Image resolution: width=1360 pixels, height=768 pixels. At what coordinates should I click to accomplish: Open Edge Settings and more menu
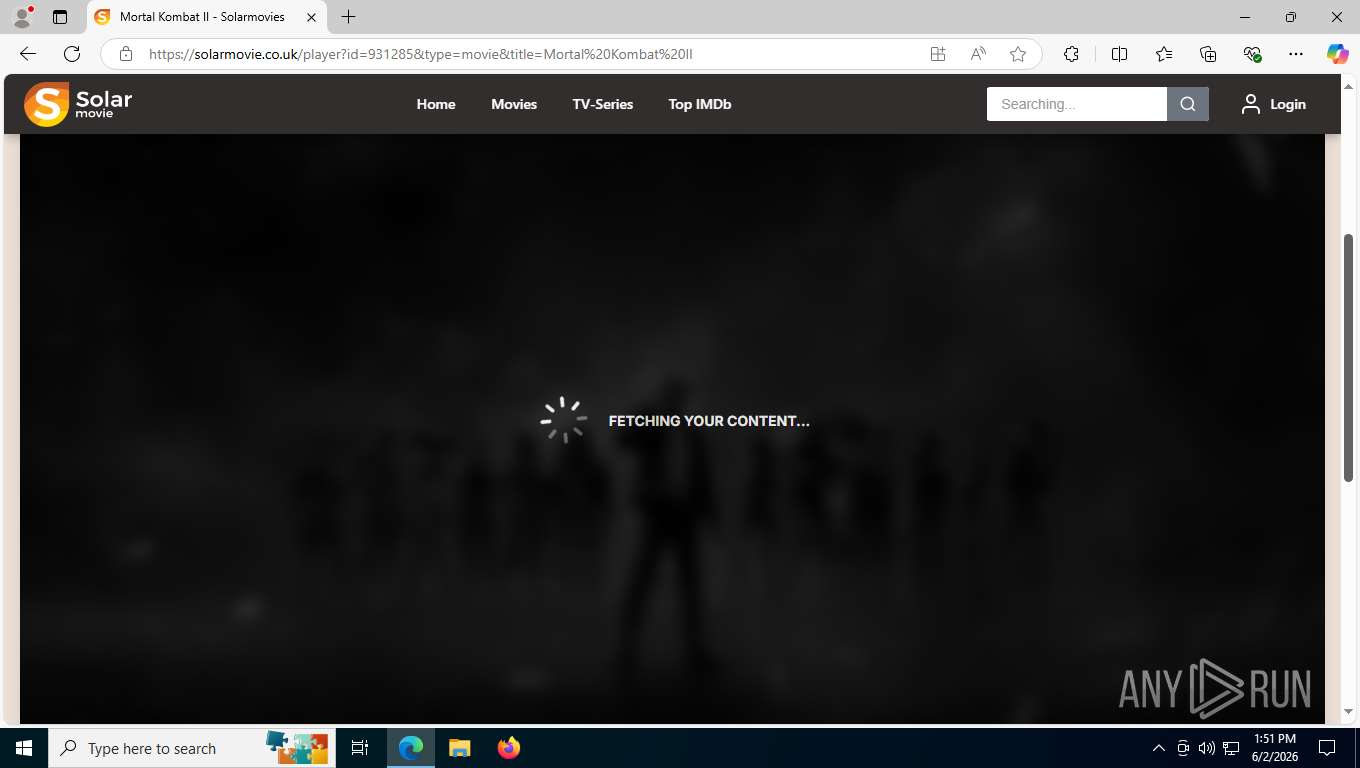1296,54
